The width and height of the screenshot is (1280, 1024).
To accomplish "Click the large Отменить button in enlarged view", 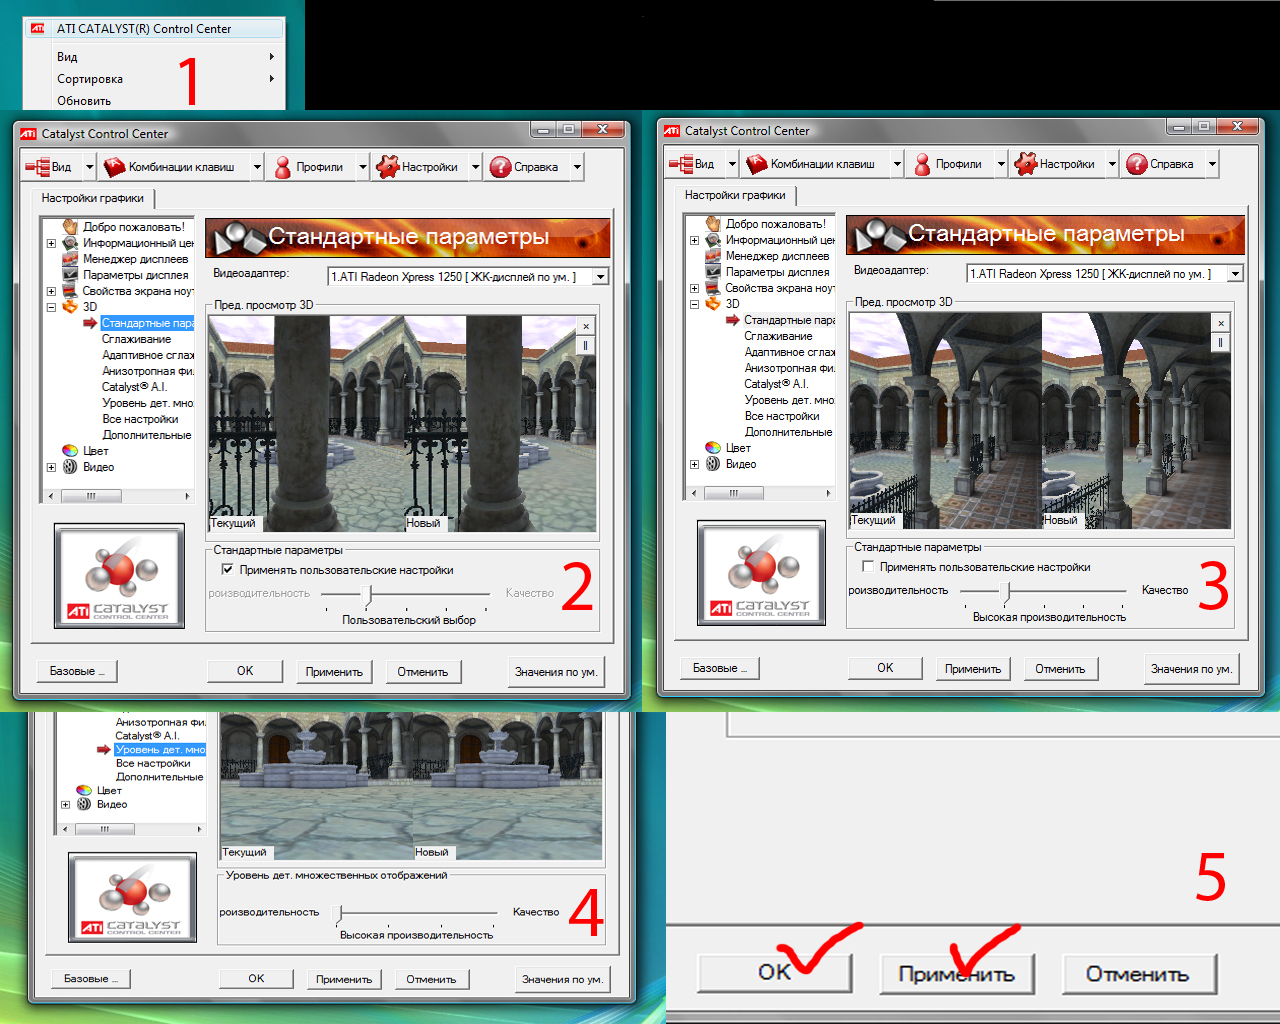I will (1139, 974).
